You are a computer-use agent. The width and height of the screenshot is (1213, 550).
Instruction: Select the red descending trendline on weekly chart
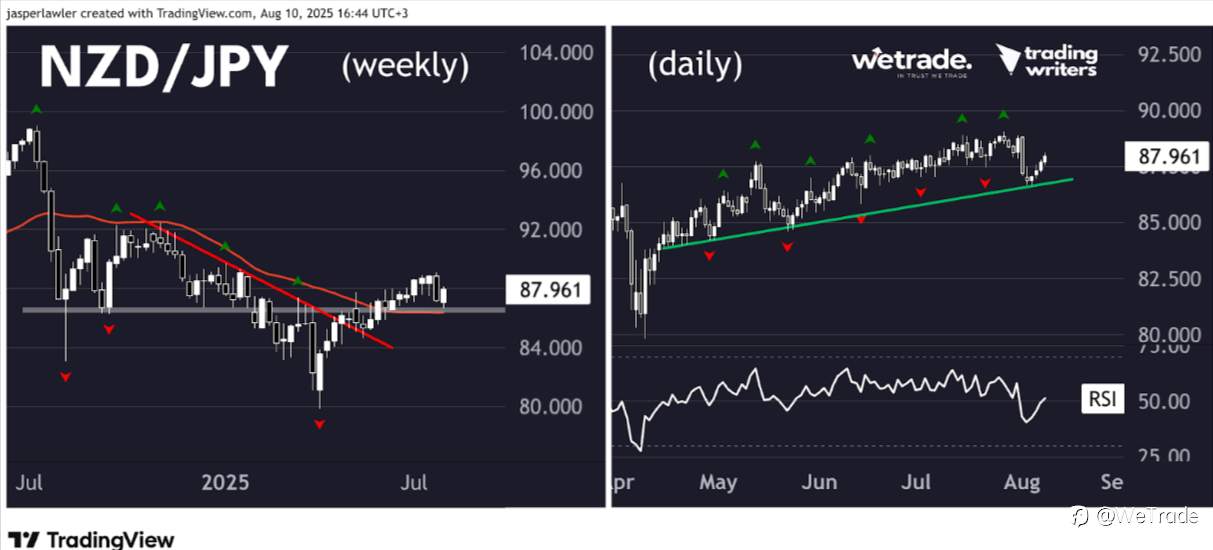click(x=262, y=281)
